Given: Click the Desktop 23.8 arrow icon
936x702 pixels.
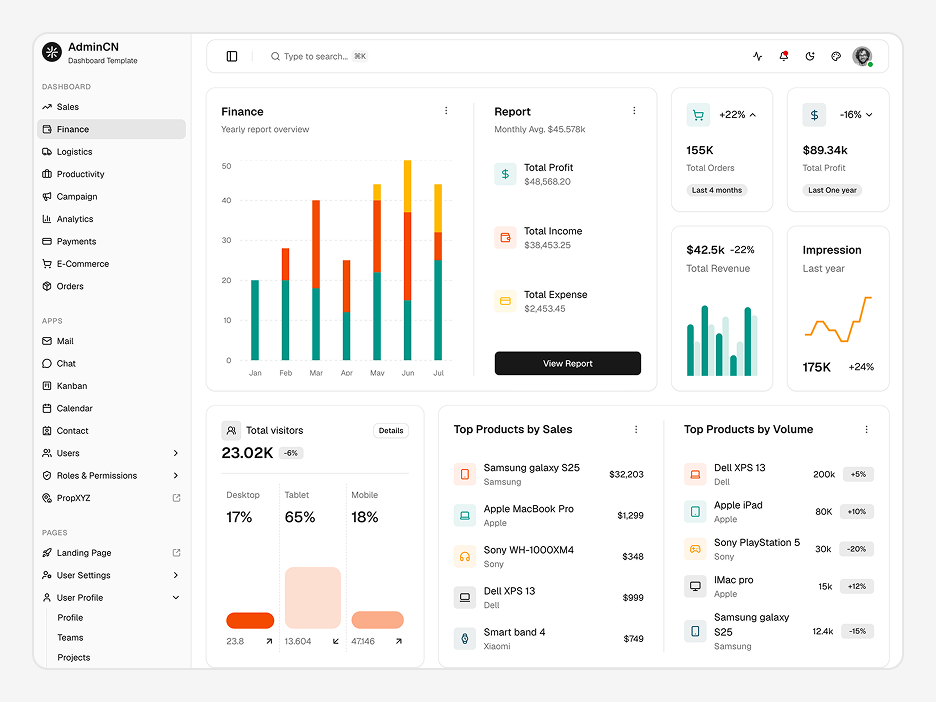Looking at the screenshot, I should (269, 641).
